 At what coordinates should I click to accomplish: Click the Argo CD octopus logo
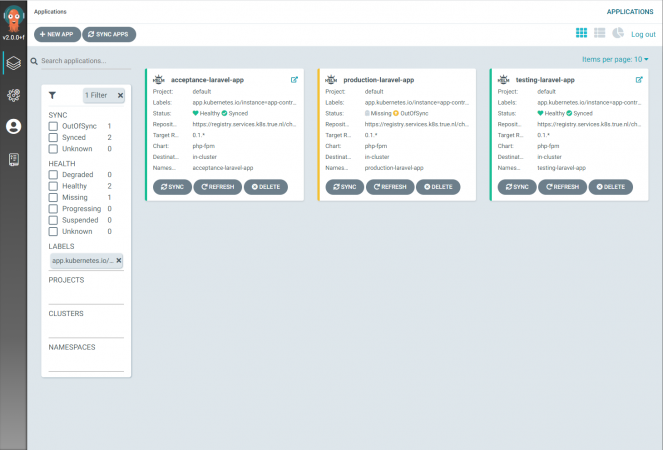tap(14, 18)
